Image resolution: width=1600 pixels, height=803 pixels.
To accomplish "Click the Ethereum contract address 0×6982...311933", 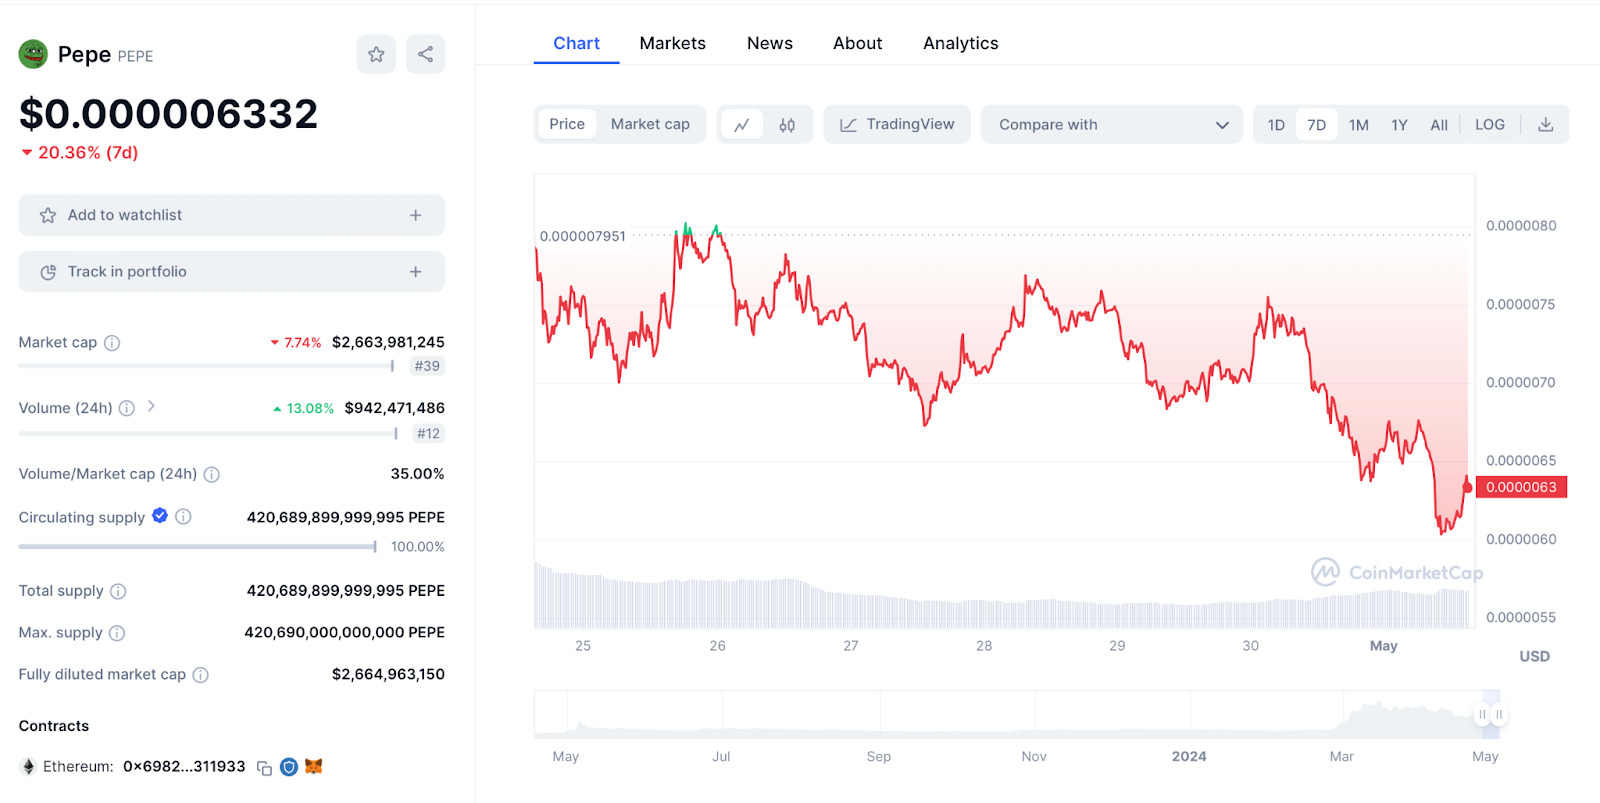I will tap(184, 767).
